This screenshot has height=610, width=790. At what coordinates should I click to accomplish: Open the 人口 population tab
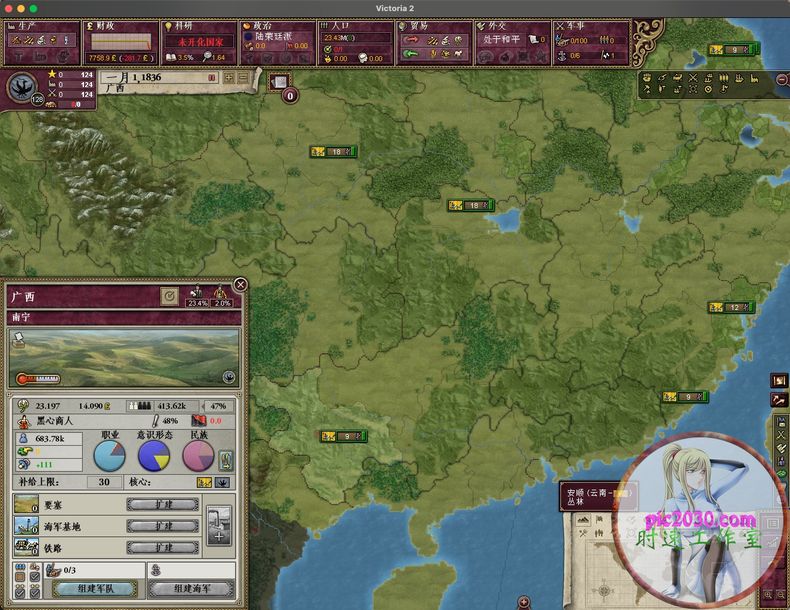click(356, 42)
